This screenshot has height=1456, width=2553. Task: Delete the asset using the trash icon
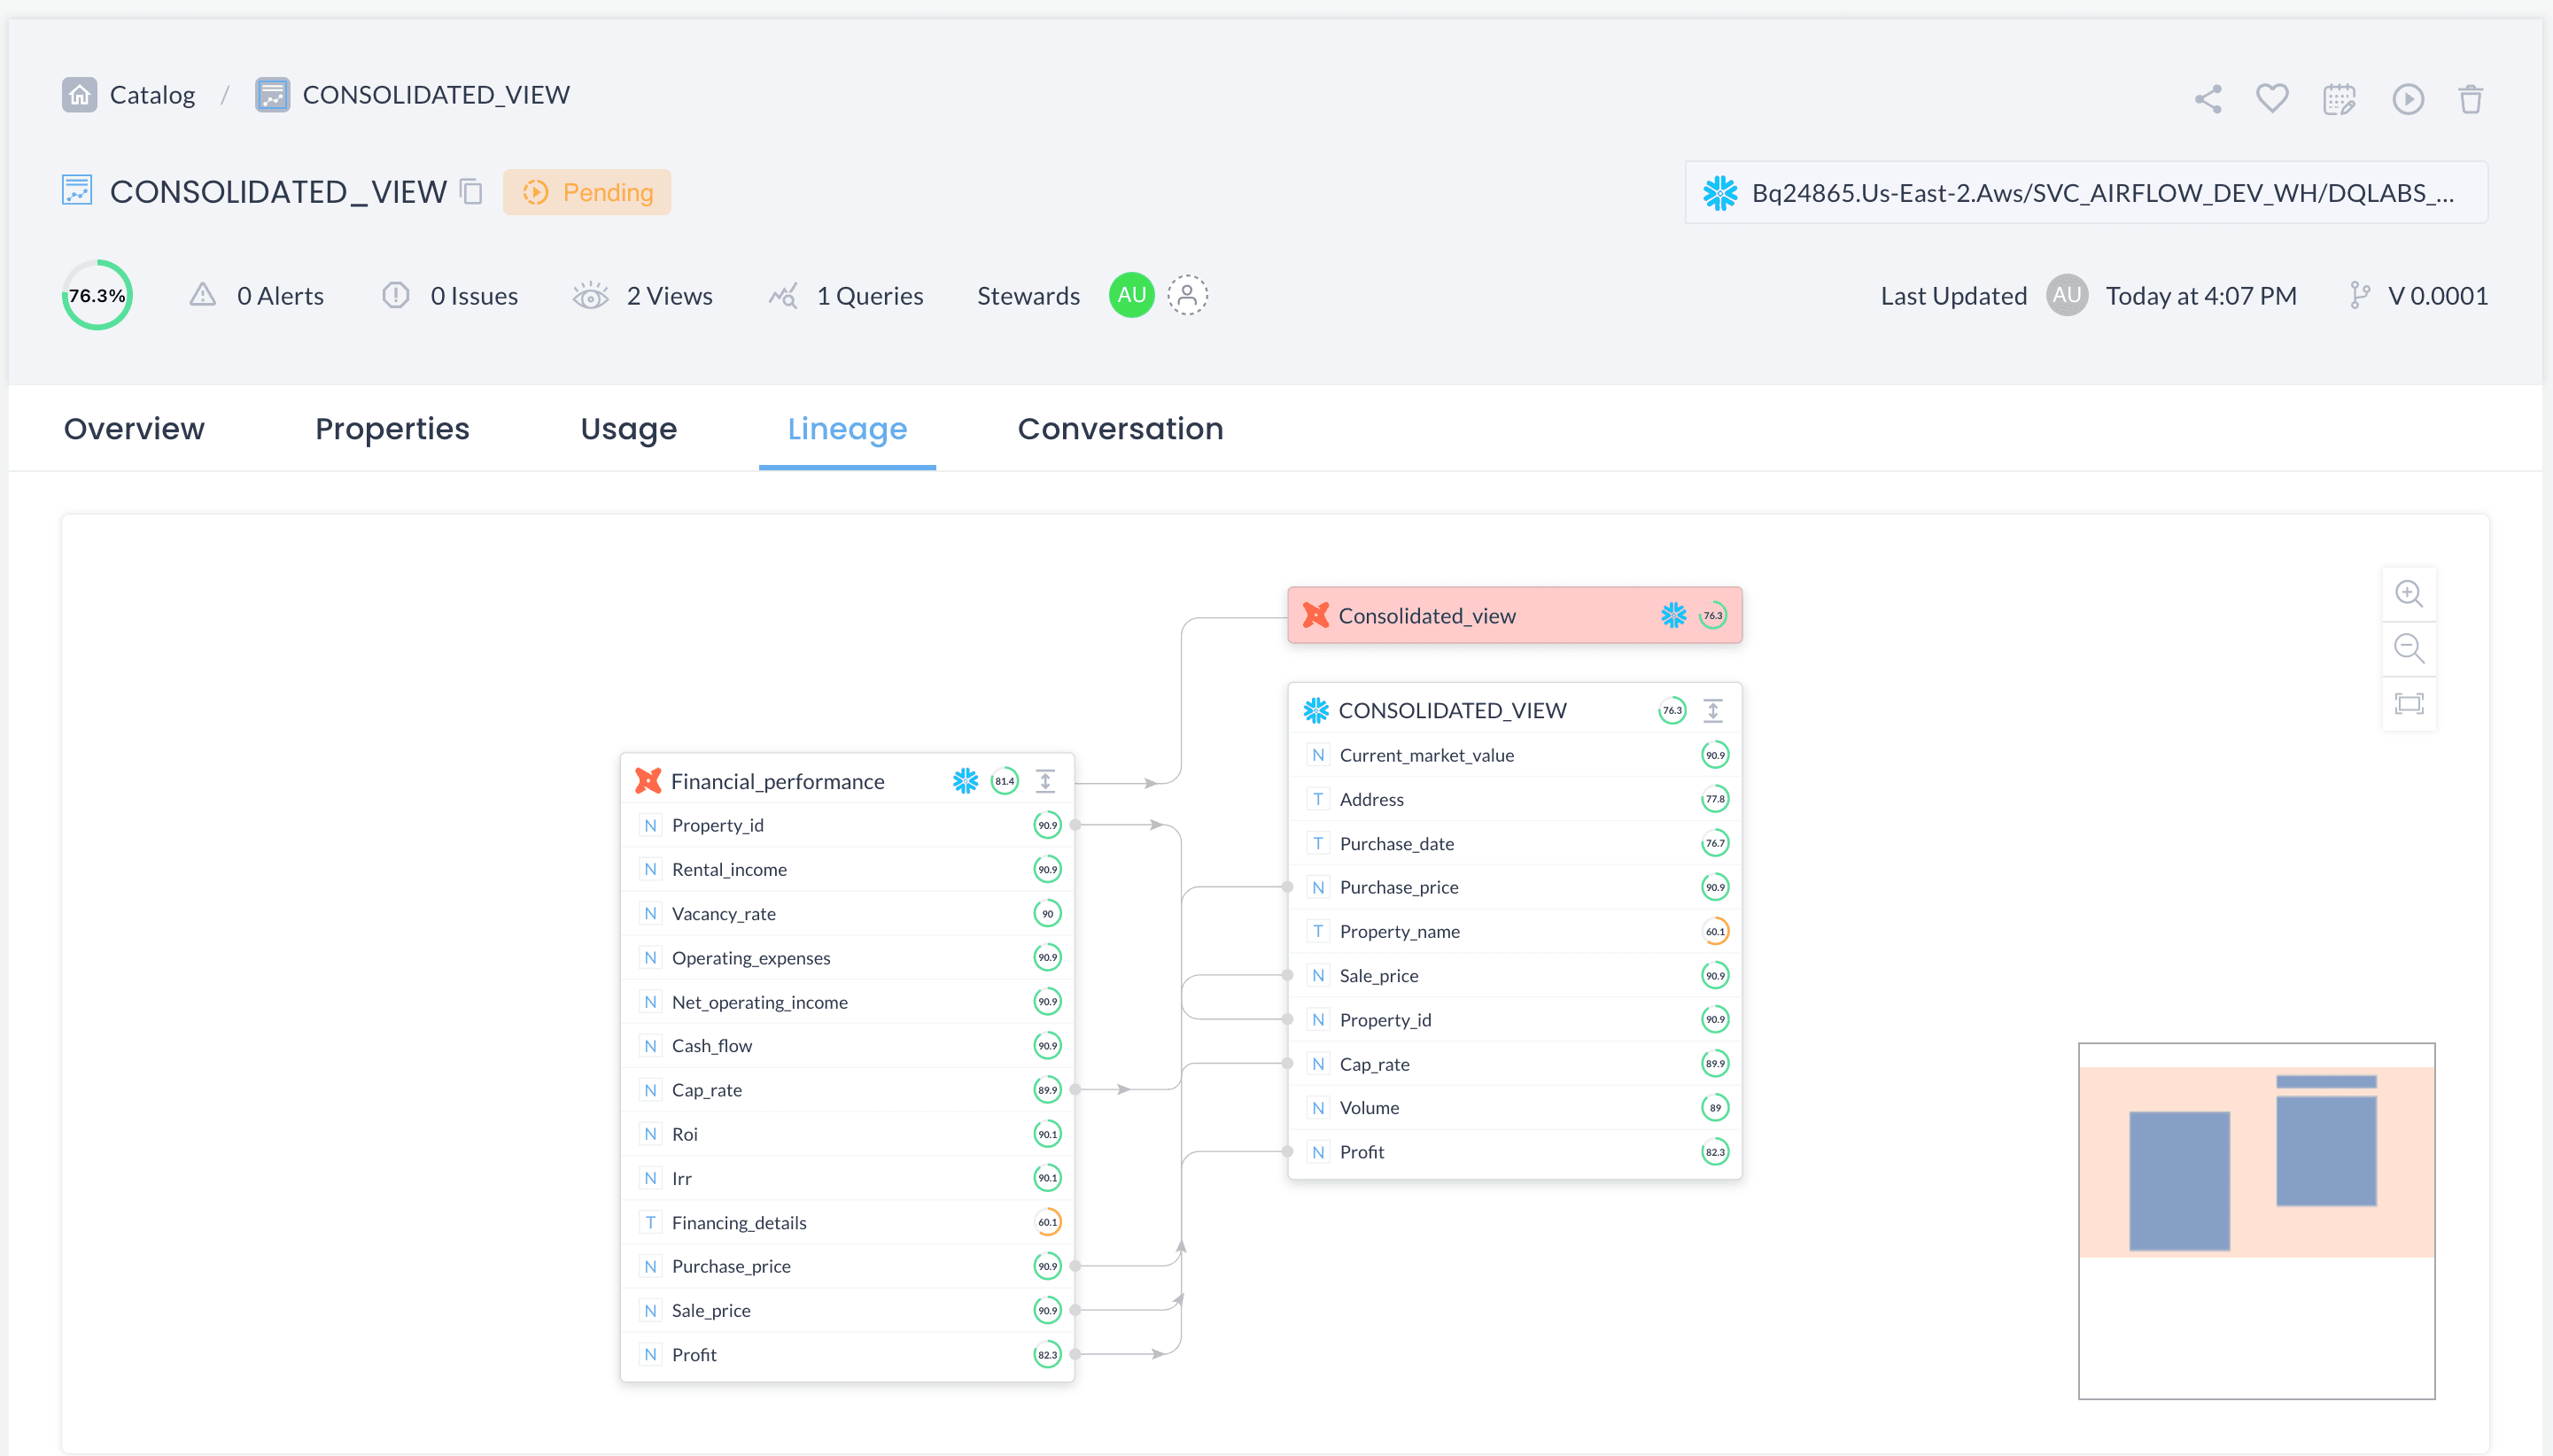pyautogui.click(x=2470, y=98)
